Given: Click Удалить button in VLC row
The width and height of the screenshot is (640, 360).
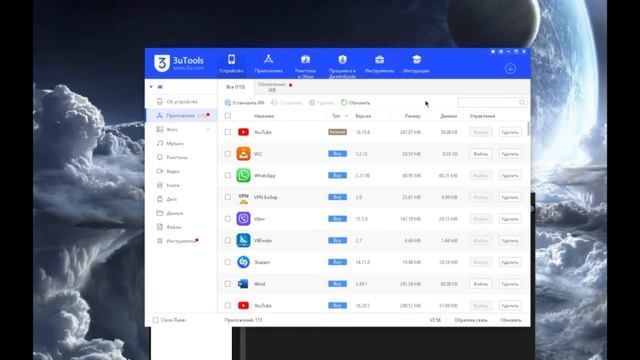Looking at the screenshot, I should click(510, 154).
